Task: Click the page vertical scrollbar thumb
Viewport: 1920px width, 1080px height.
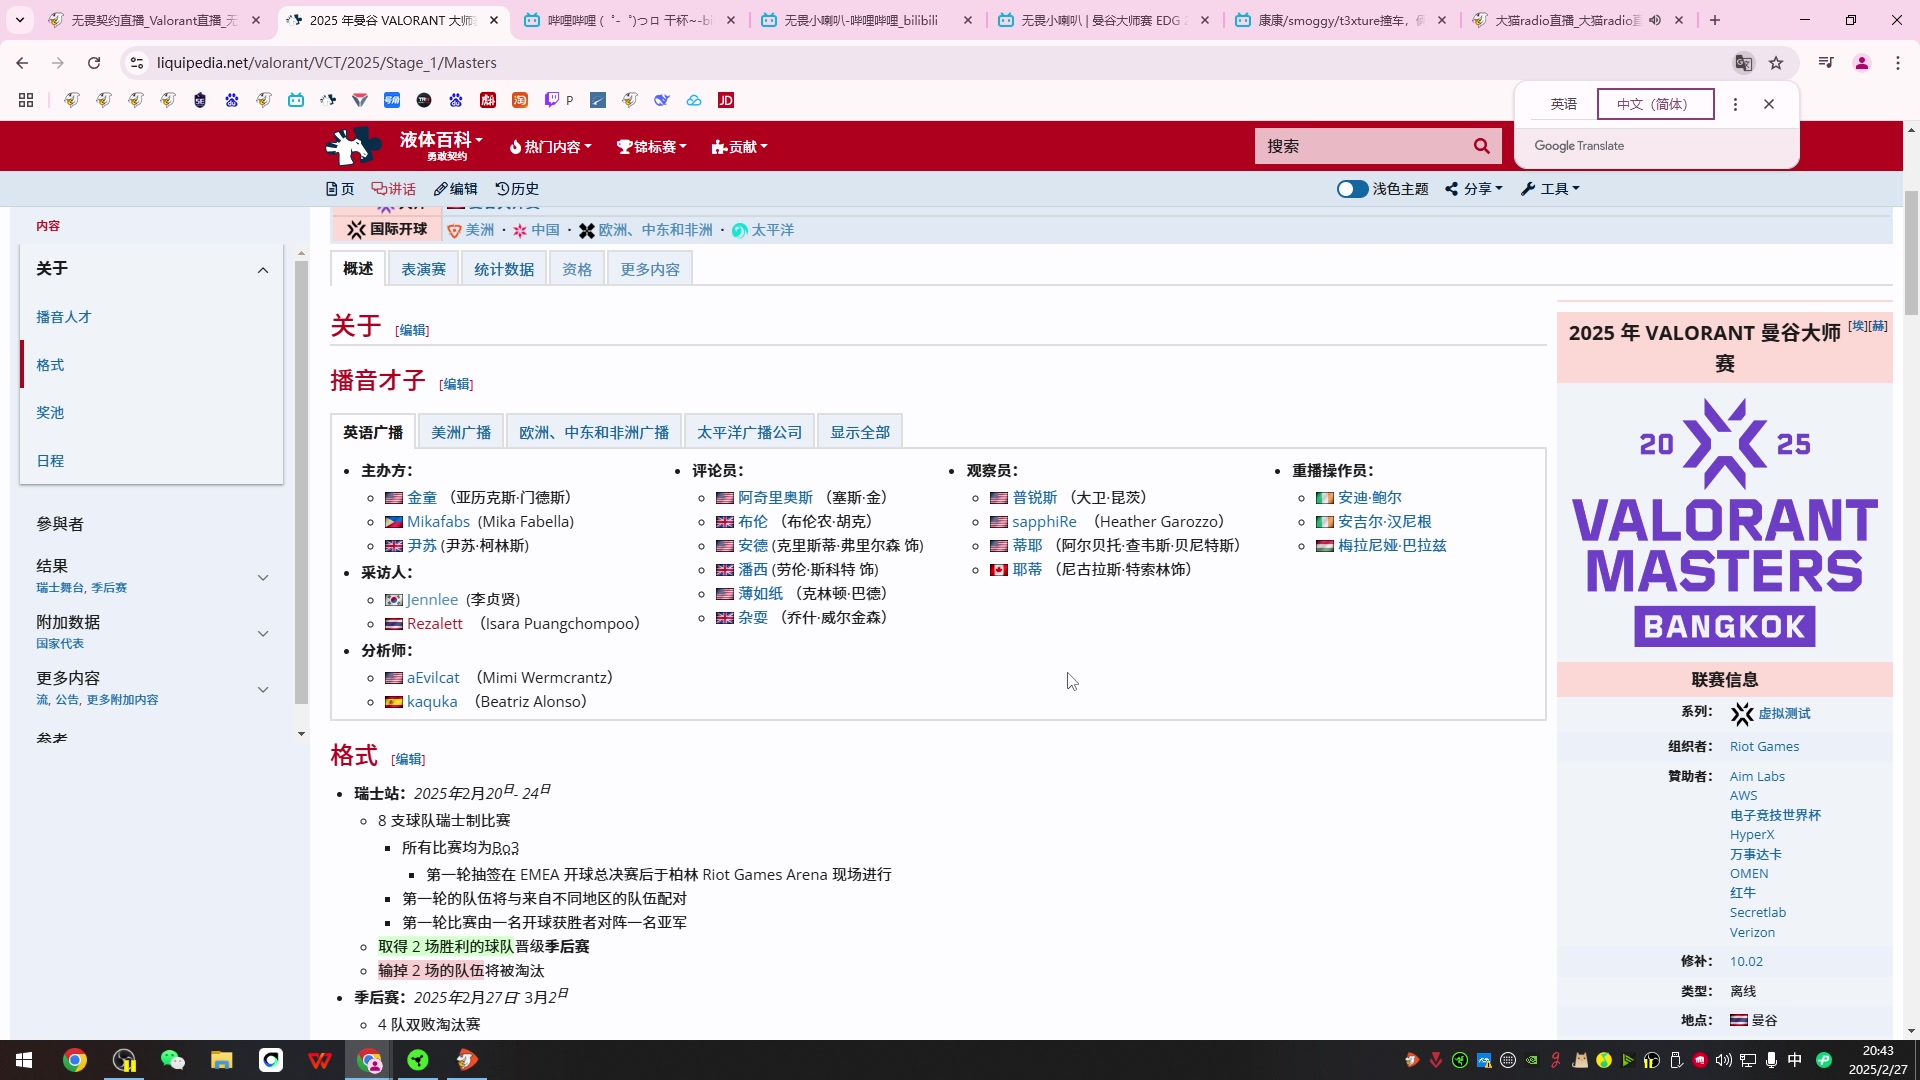Action: pos(1911,252)
